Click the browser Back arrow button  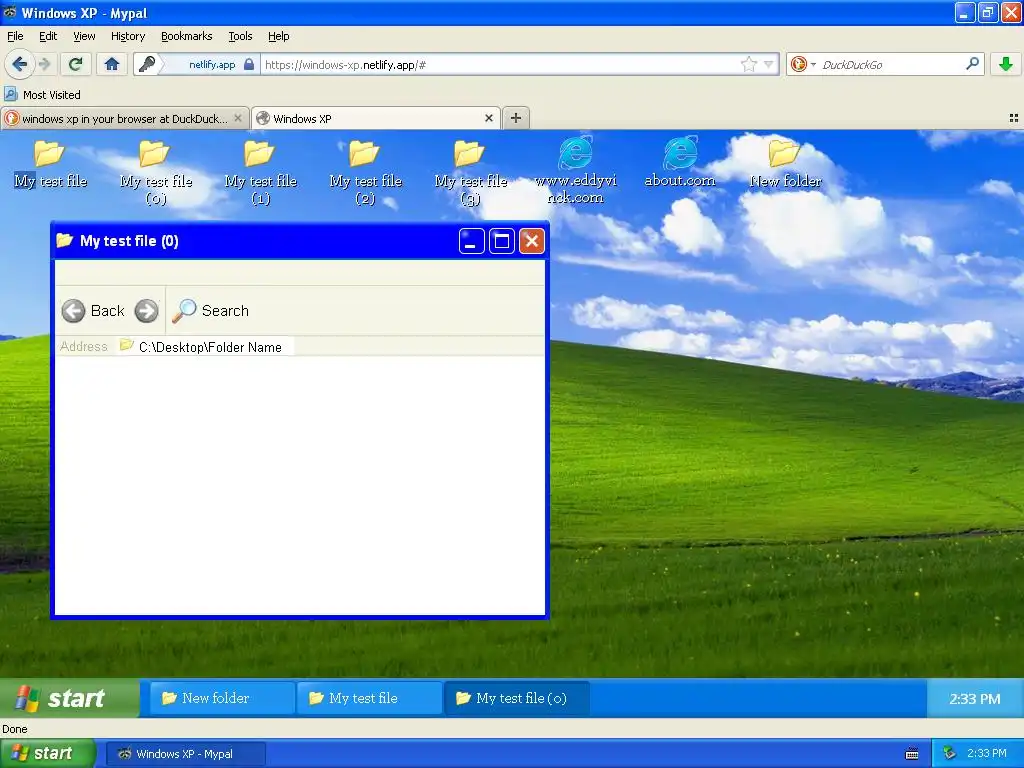tap(19, 64)
